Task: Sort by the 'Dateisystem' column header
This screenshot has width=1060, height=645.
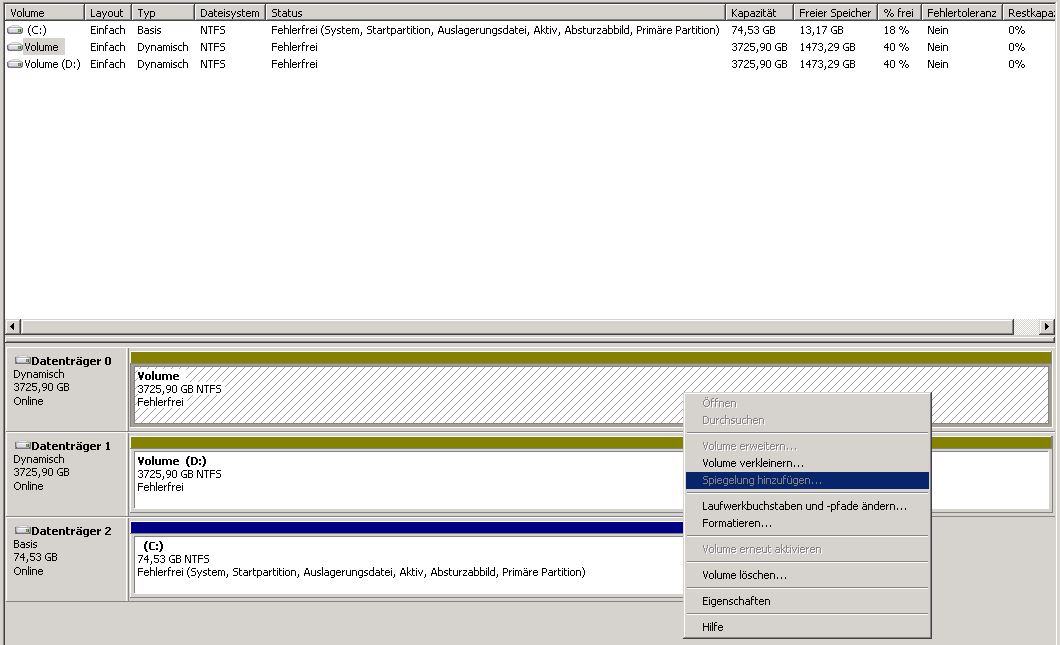Action: (230, 13)
